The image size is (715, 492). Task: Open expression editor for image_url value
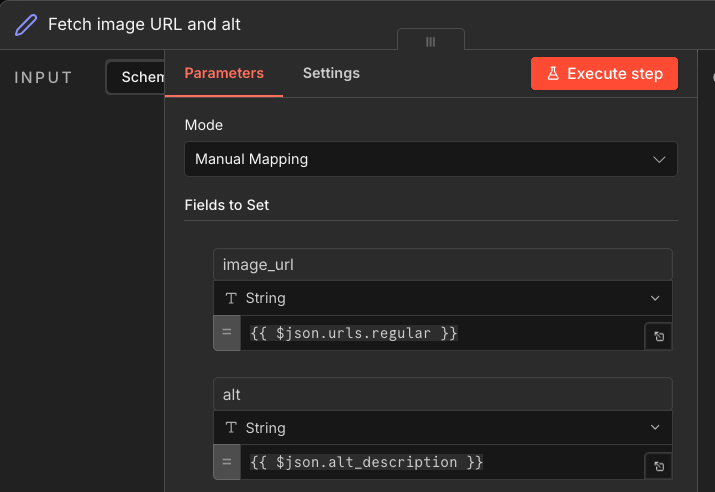click(658, 337)
